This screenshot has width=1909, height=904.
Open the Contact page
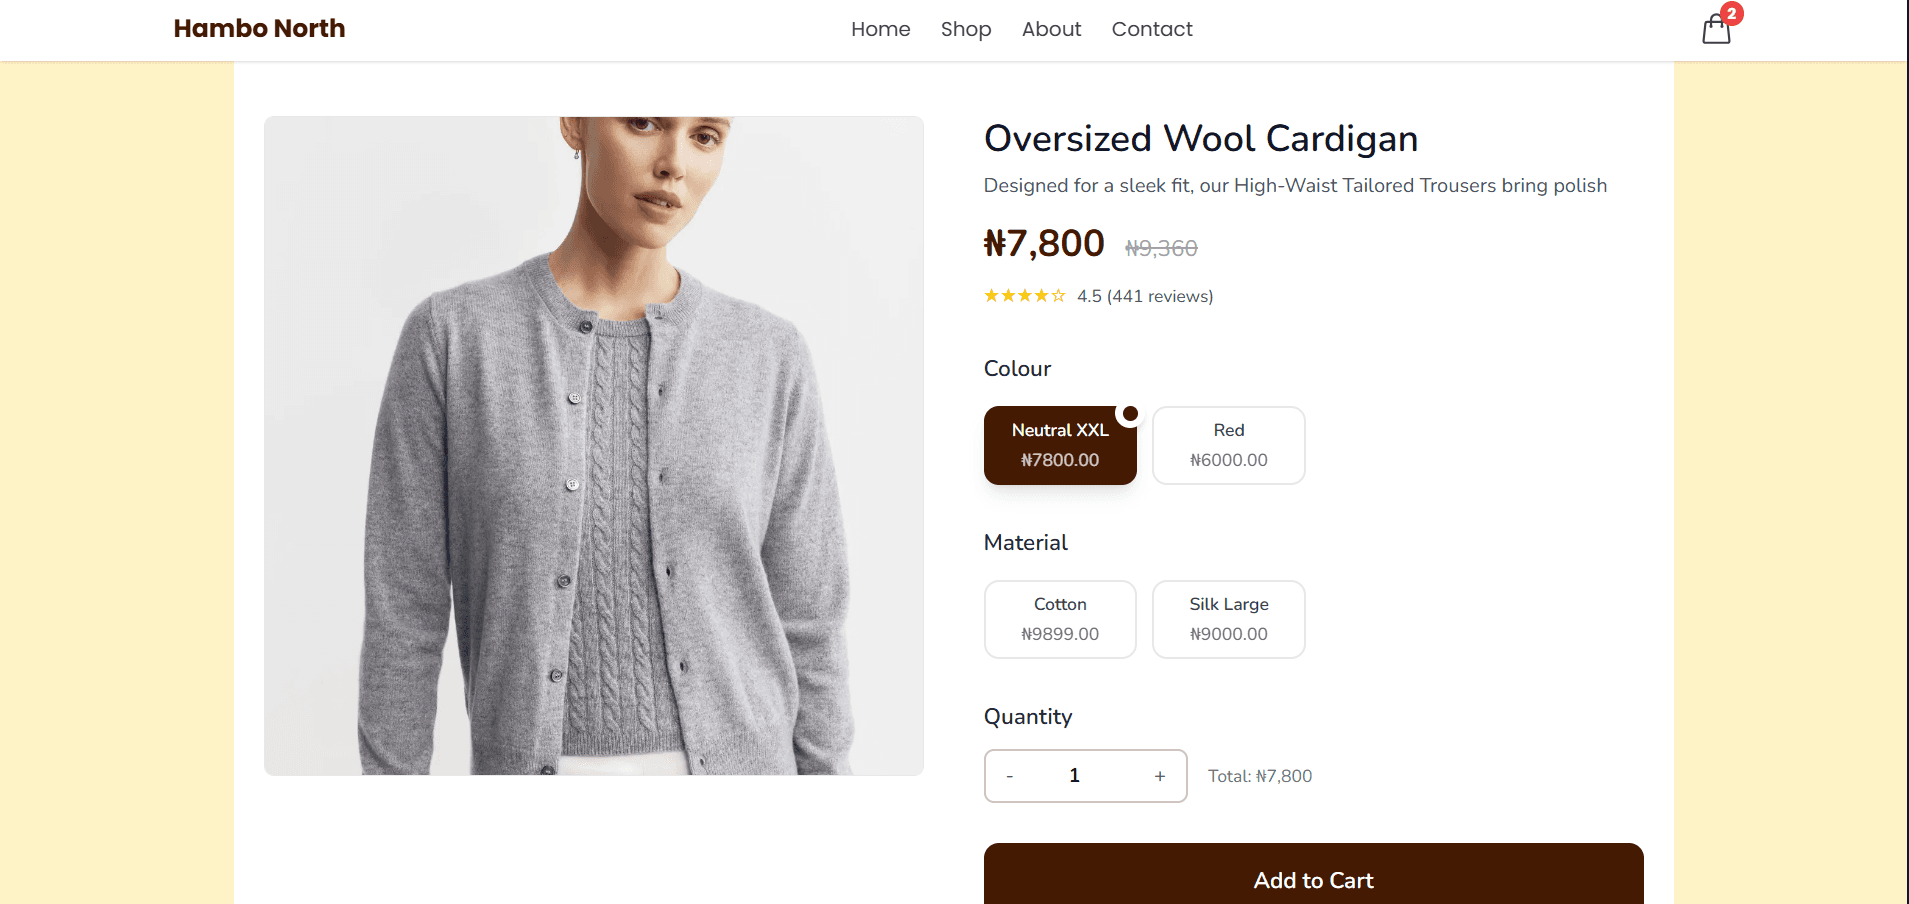pos(1152,29)
